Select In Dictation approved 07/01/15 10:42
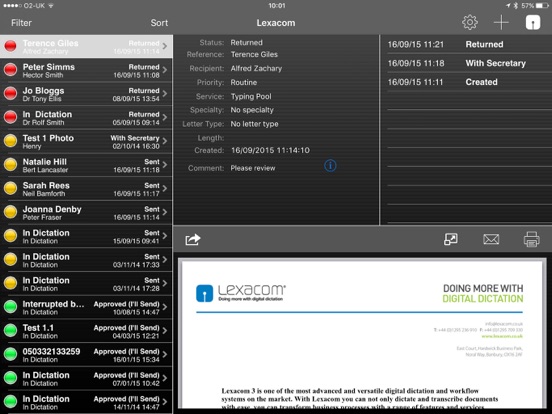Image resolution: width=552 pixels, height=414 pixels. tap(86, 378)
